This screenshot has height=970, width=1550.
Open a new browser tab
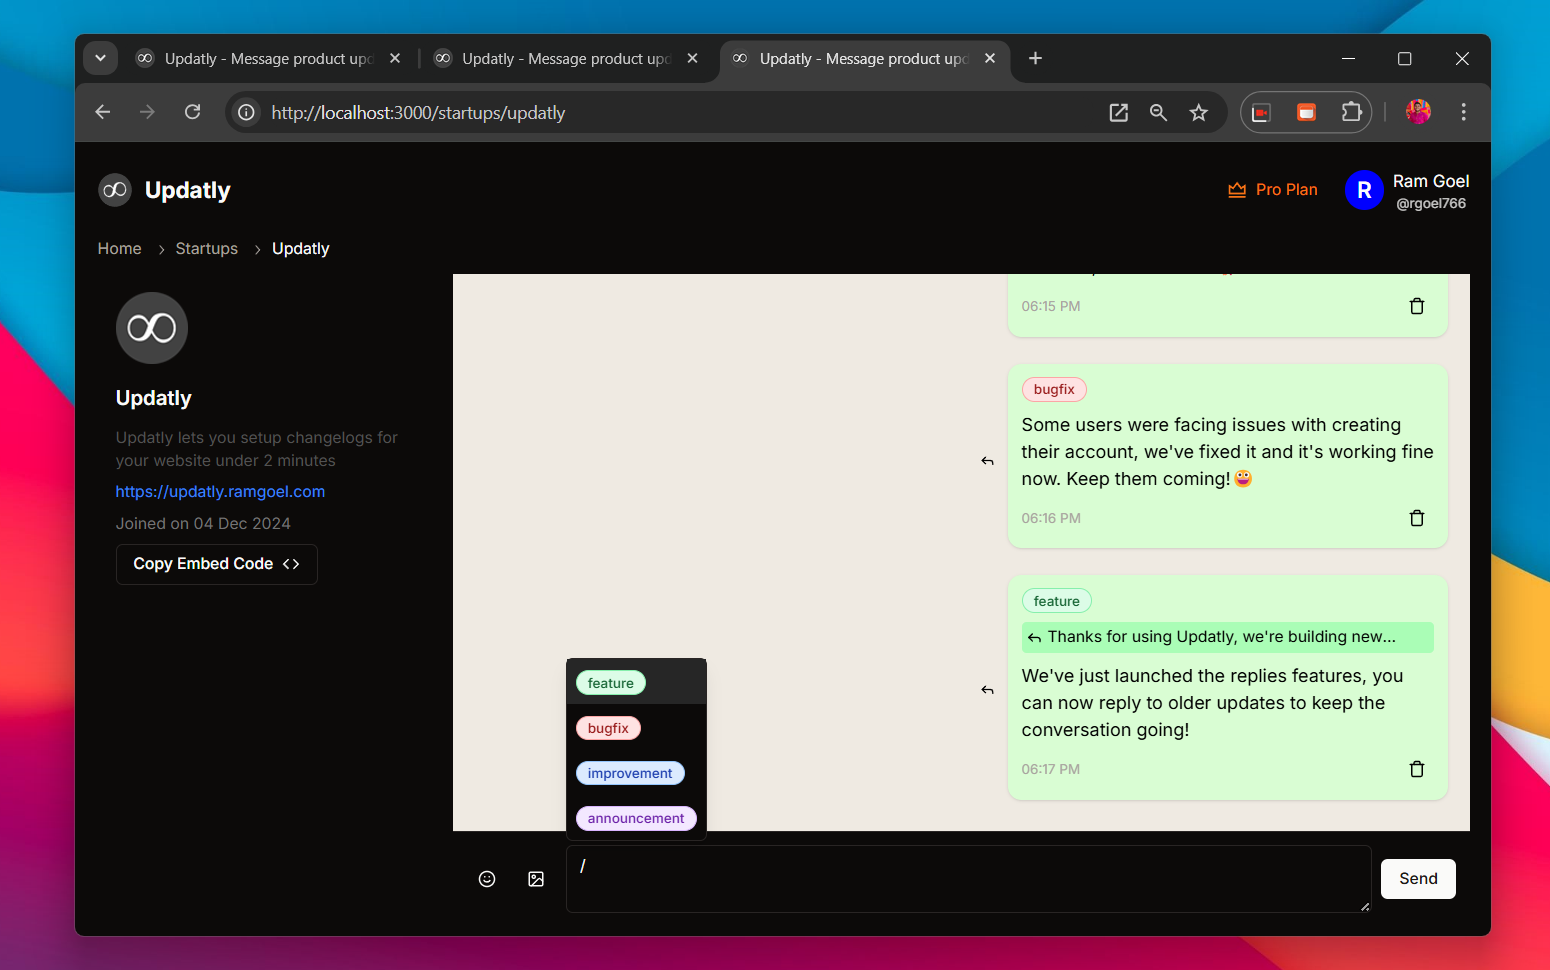pyautogui.click(x=1035, y=59)
